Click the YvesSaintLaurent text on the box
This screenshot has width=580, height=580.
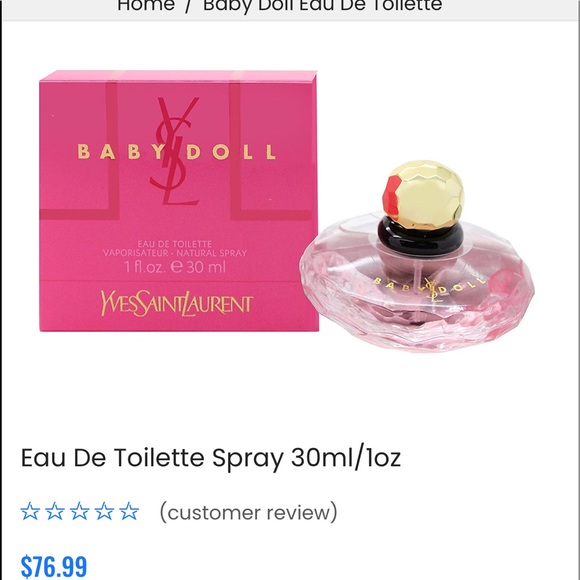[x=177, y=305]
